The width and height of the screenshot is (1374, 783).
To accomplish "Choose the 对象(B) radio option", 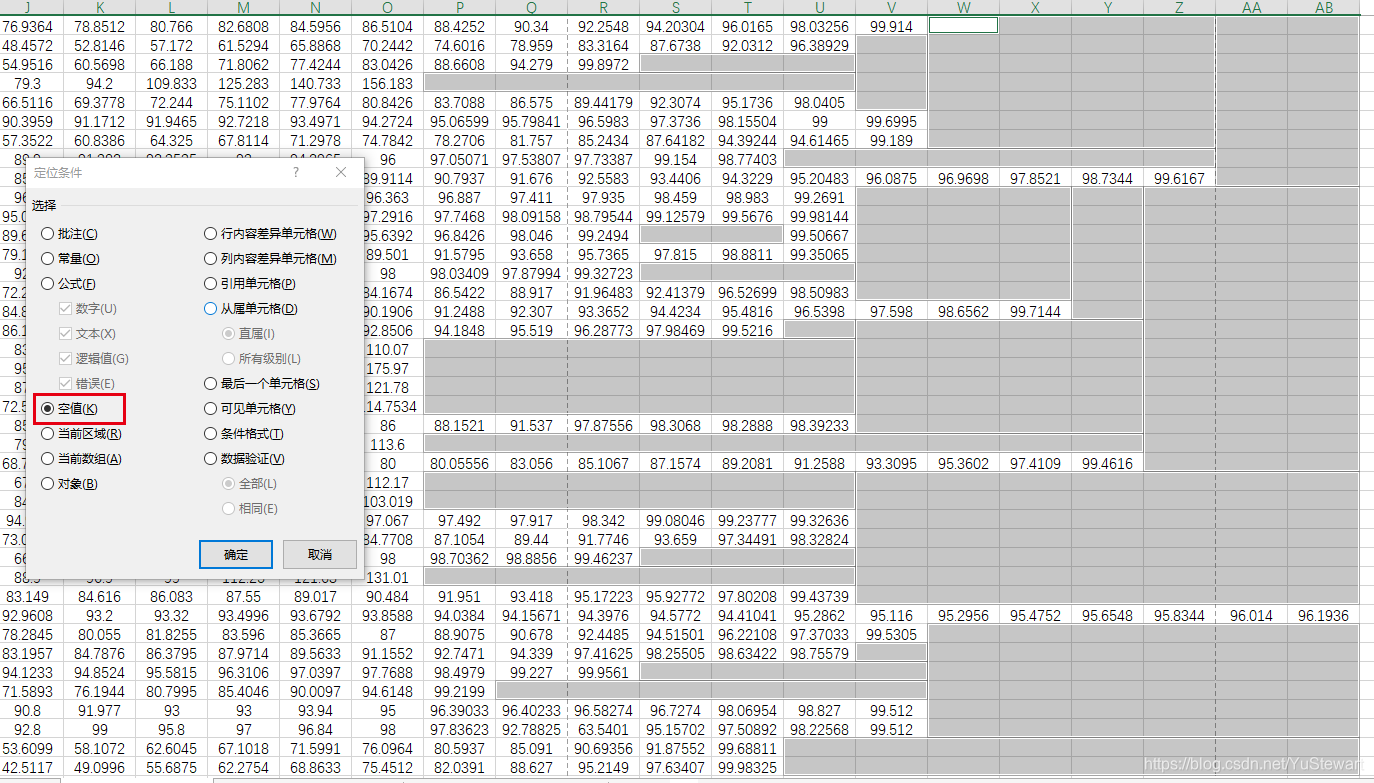I will [69, 484].
